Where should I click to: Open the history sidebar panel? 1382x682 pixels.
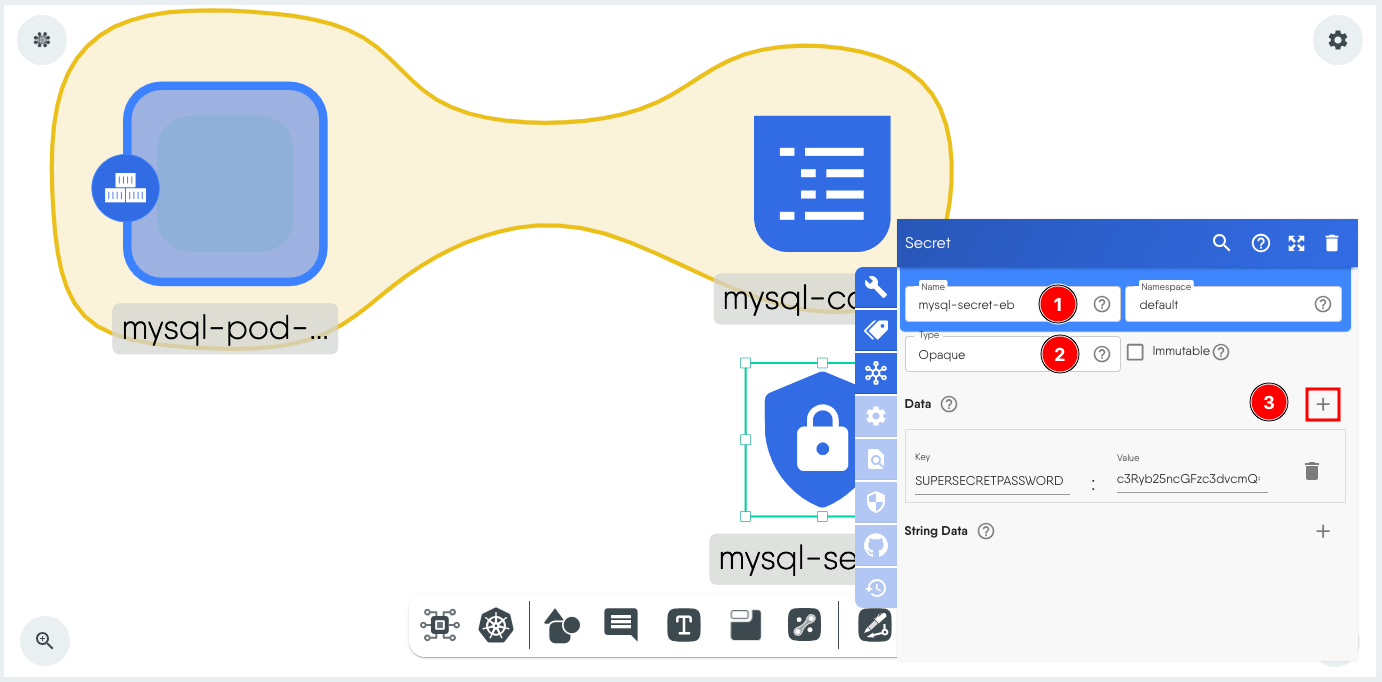[876, 588]
